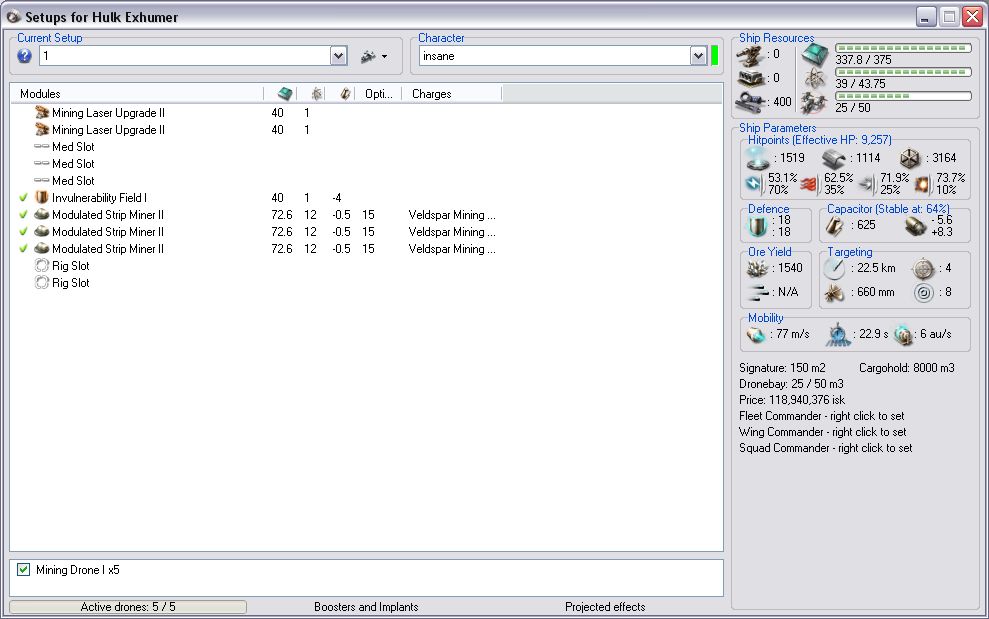Viewport: 989px width, 619px height.
Task: Click the Hitpoints (Effective HP: 9,257) label
Action: [x=819, y=140]
